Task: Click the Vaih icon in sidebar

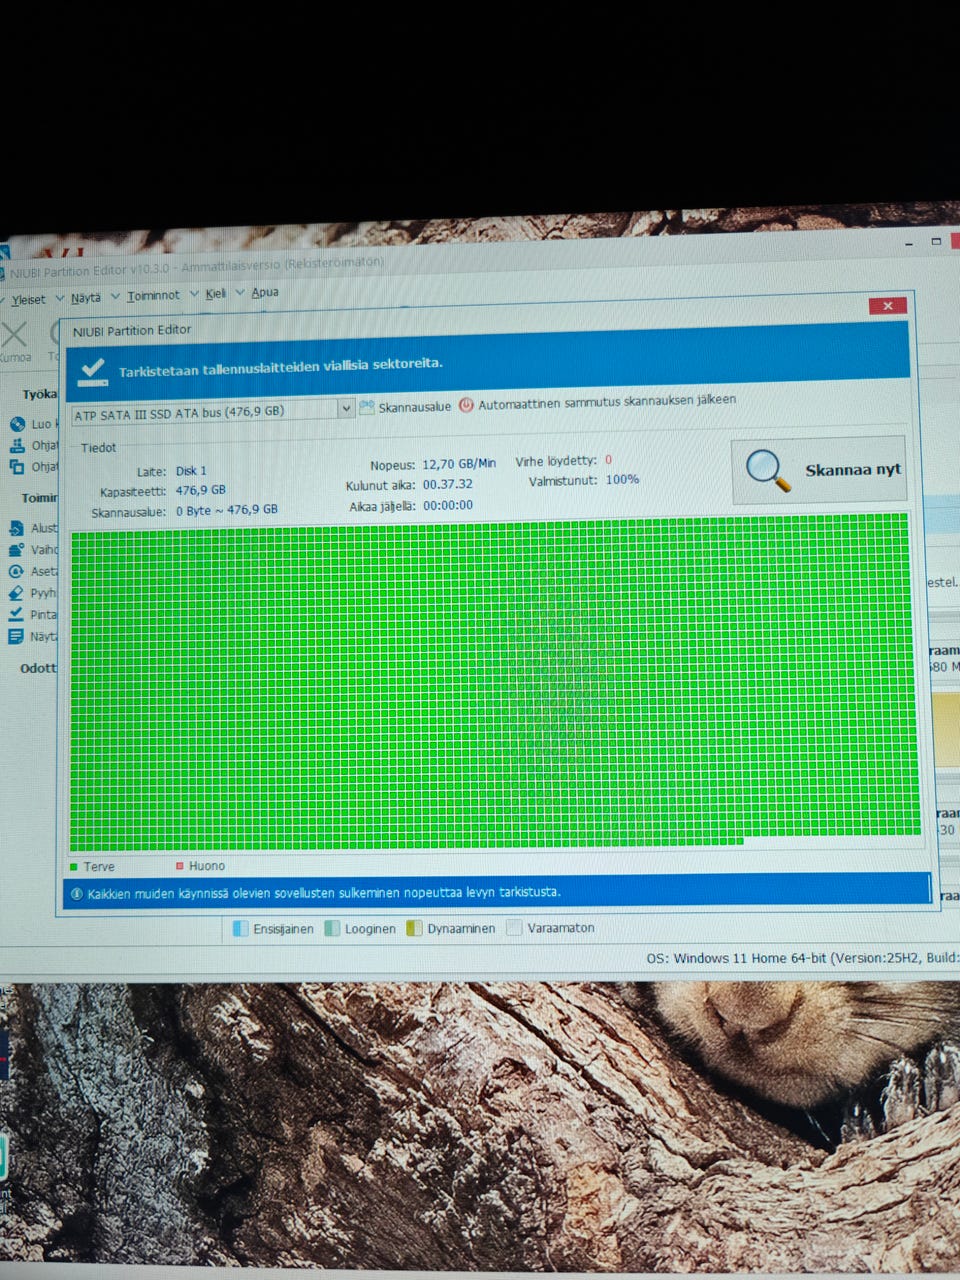Action: click(16, 550)
